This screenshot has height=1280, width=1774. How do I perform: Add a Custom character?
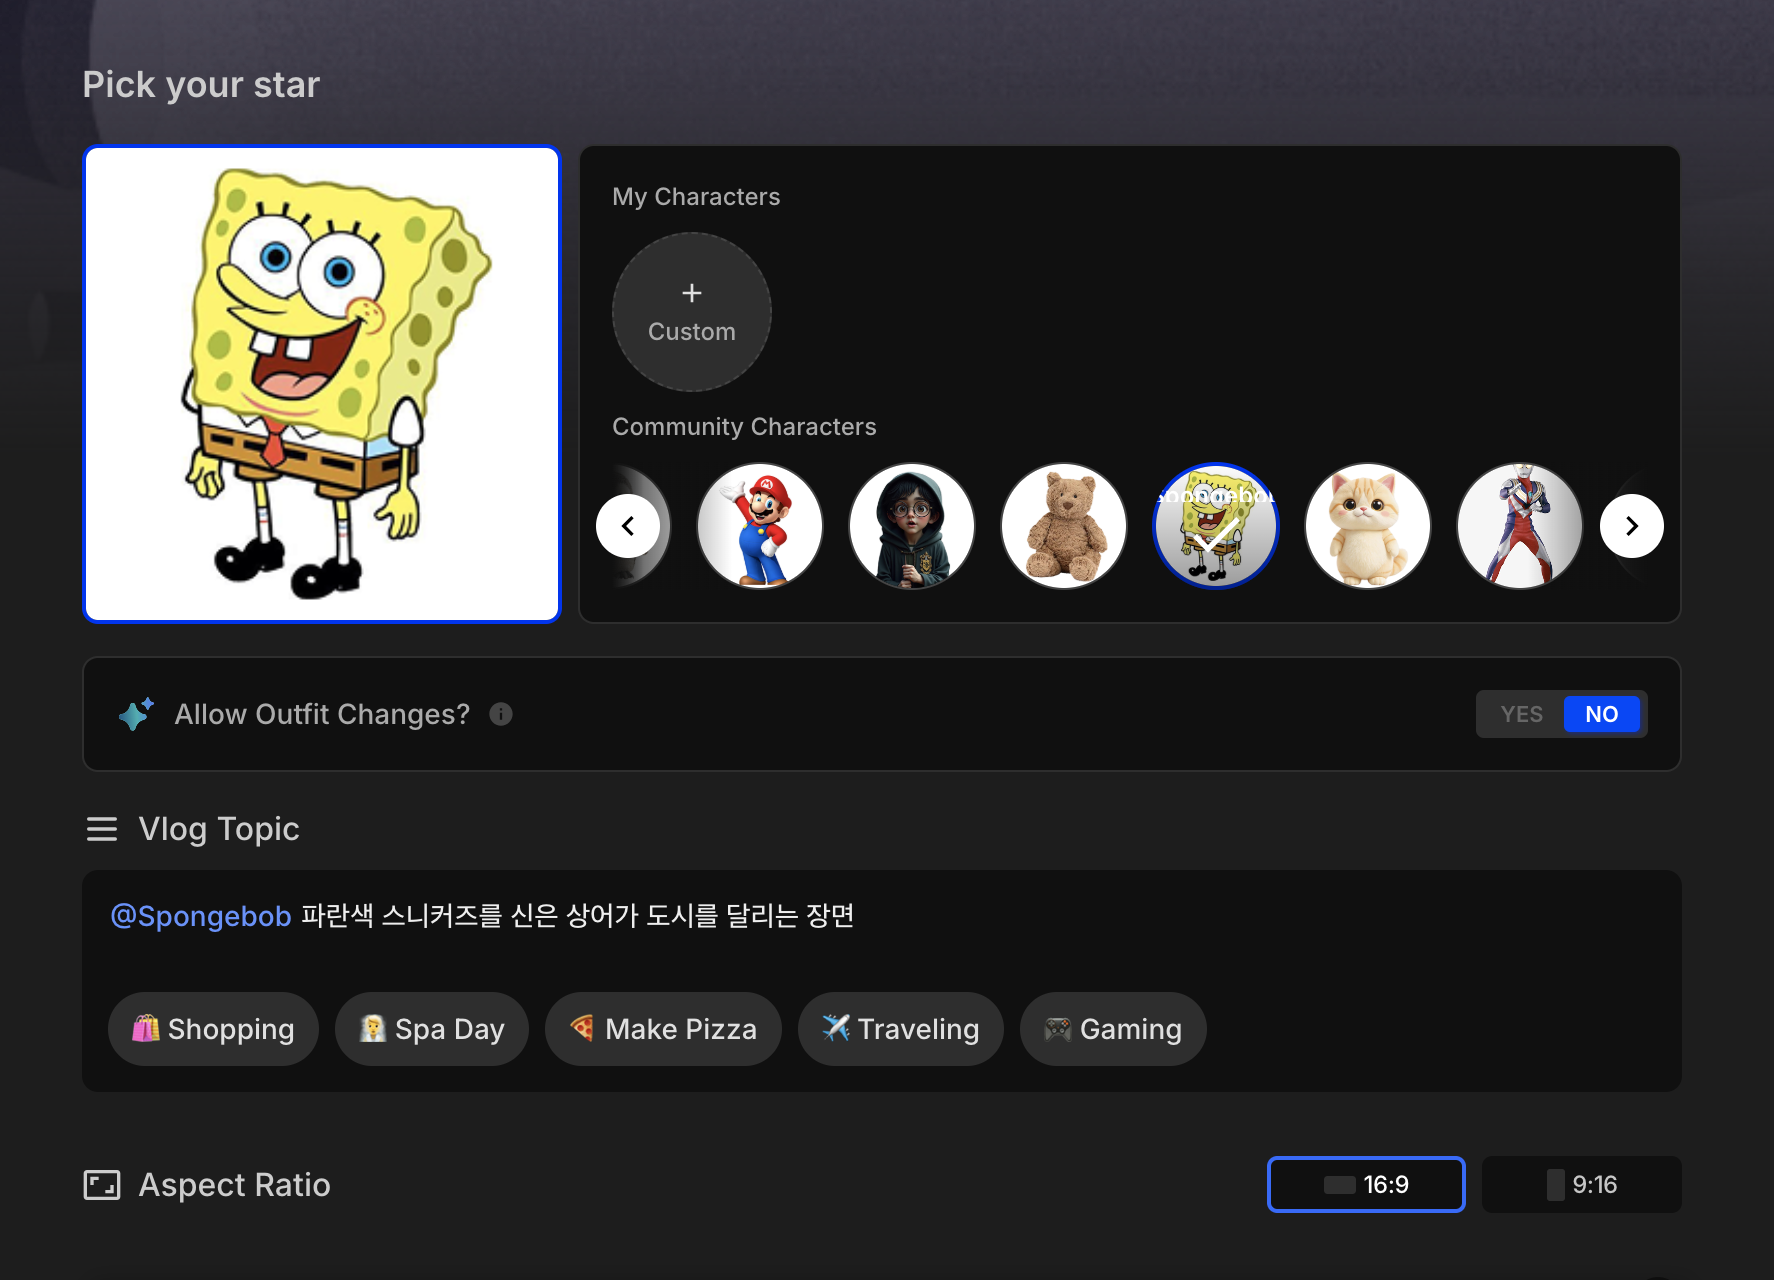692,312
